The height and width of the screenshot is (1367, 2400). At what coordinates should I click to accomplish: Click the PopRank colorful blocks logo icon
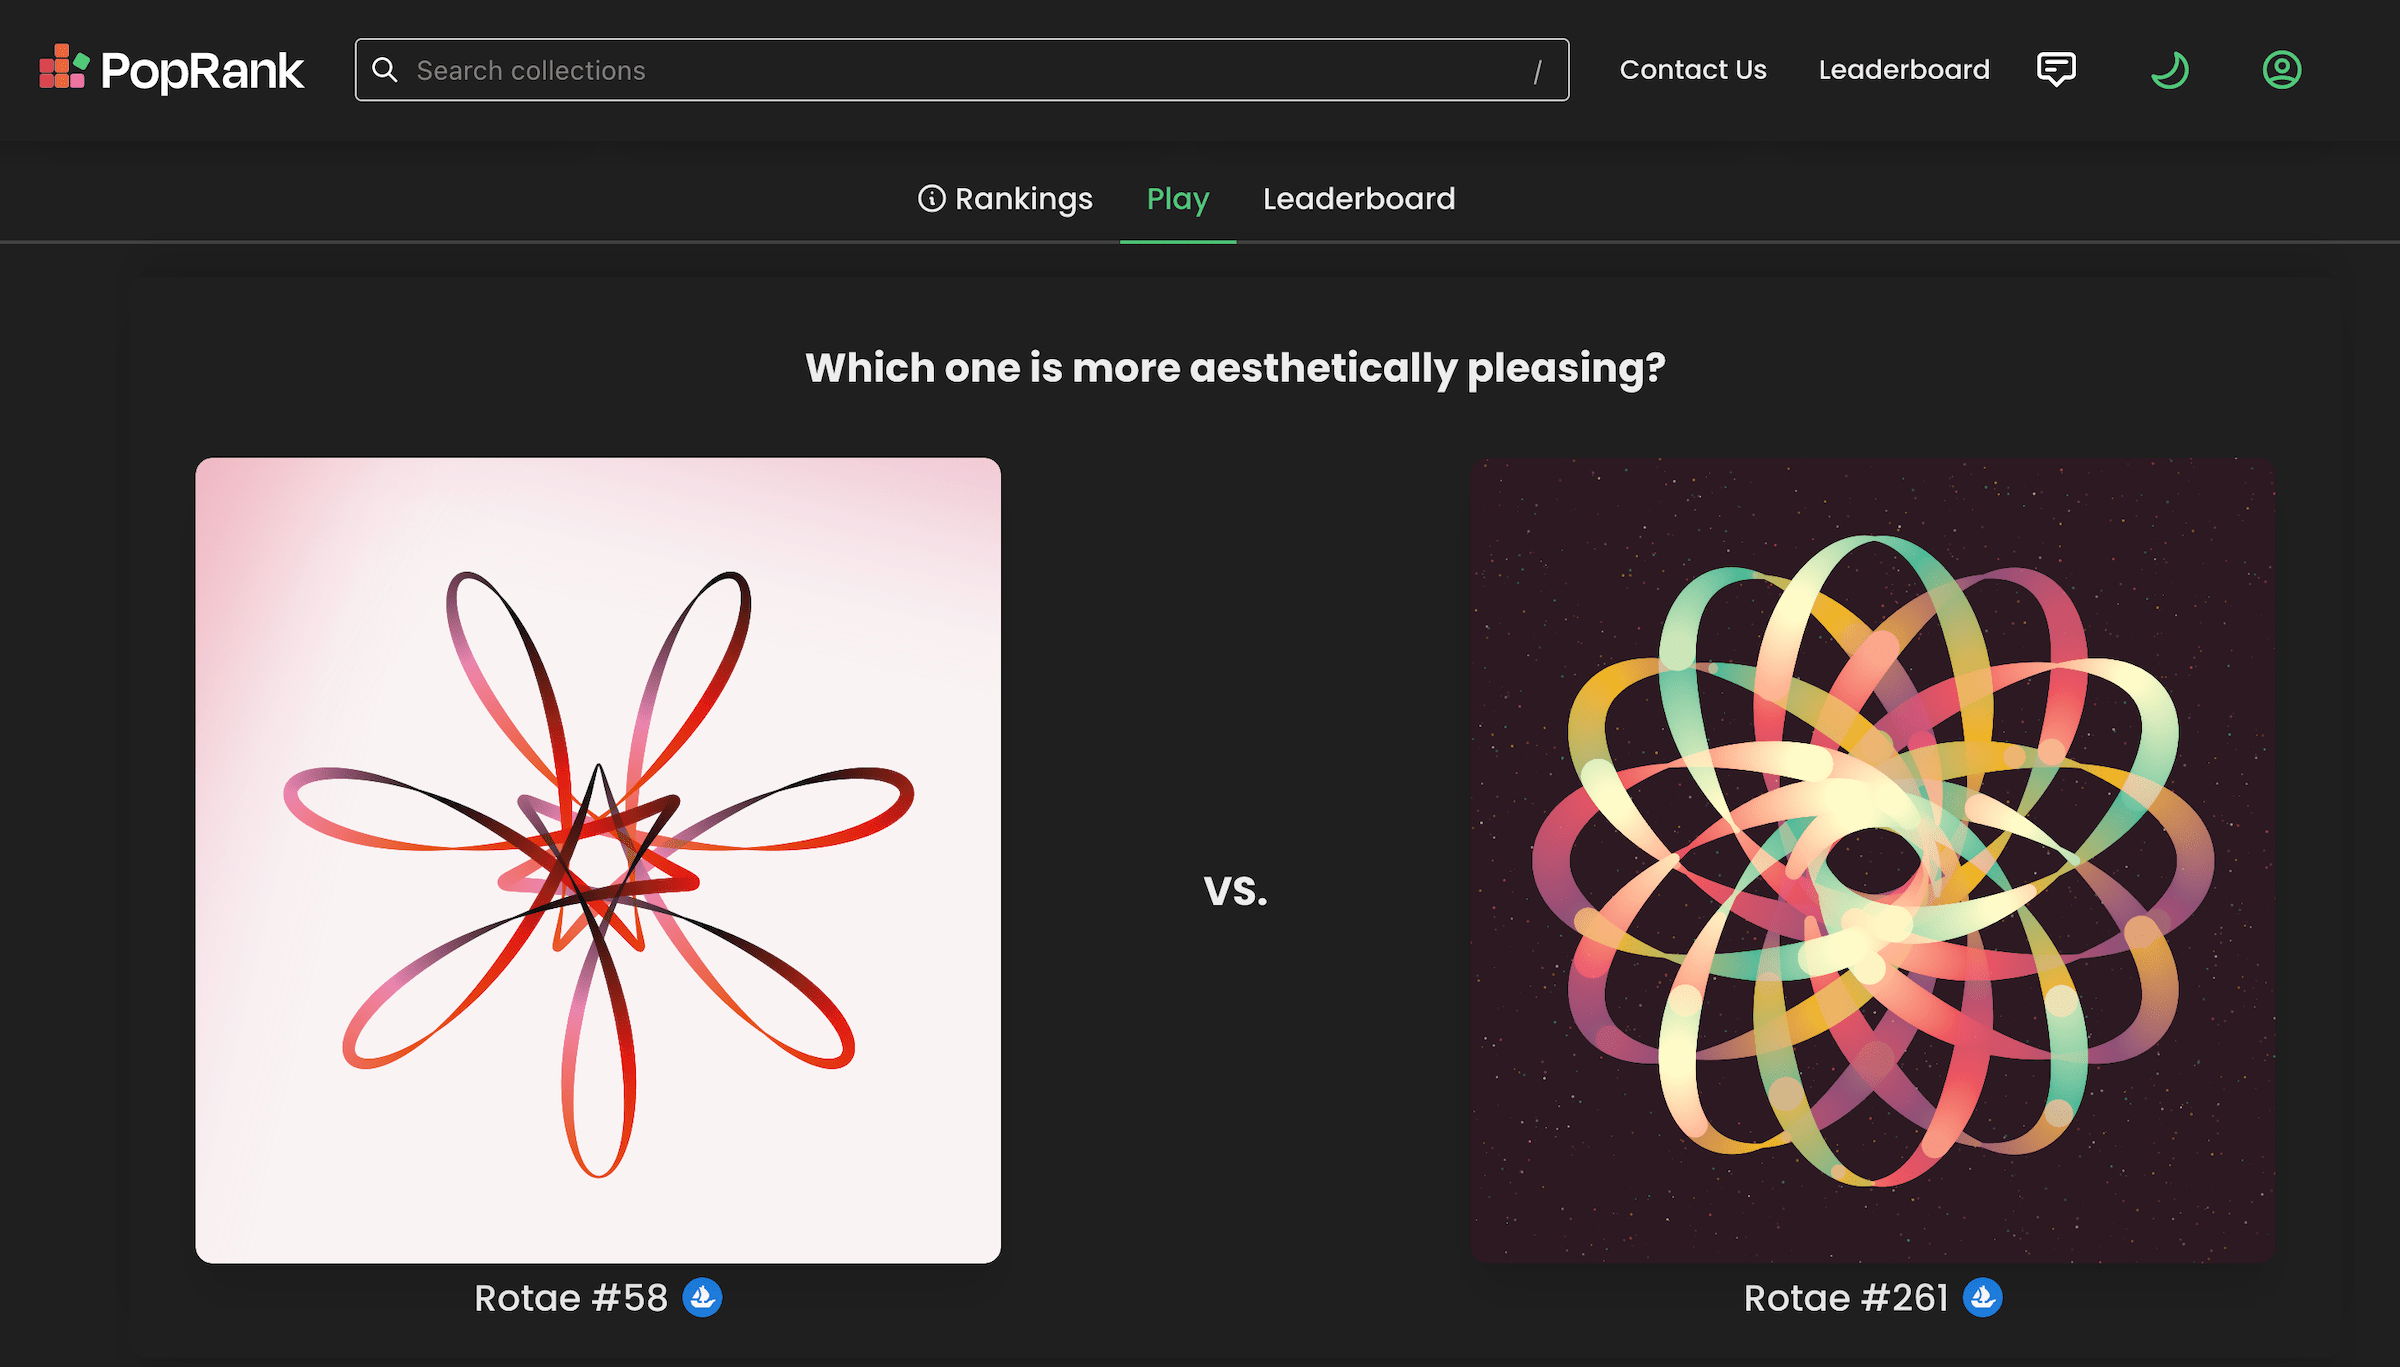click(x=63, y=68)
